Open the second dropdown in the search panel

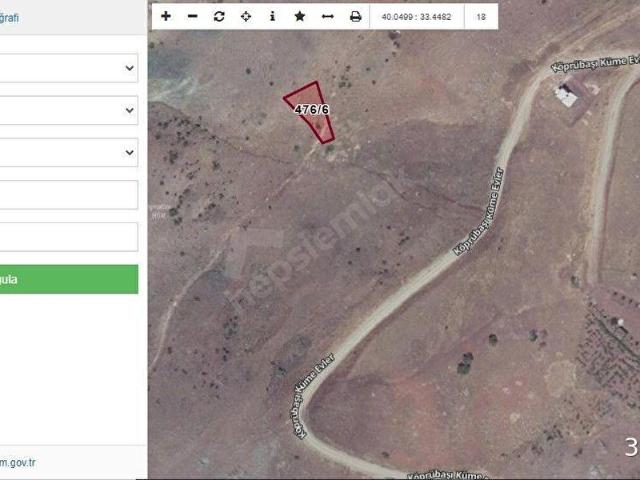[x=68, y=110]
